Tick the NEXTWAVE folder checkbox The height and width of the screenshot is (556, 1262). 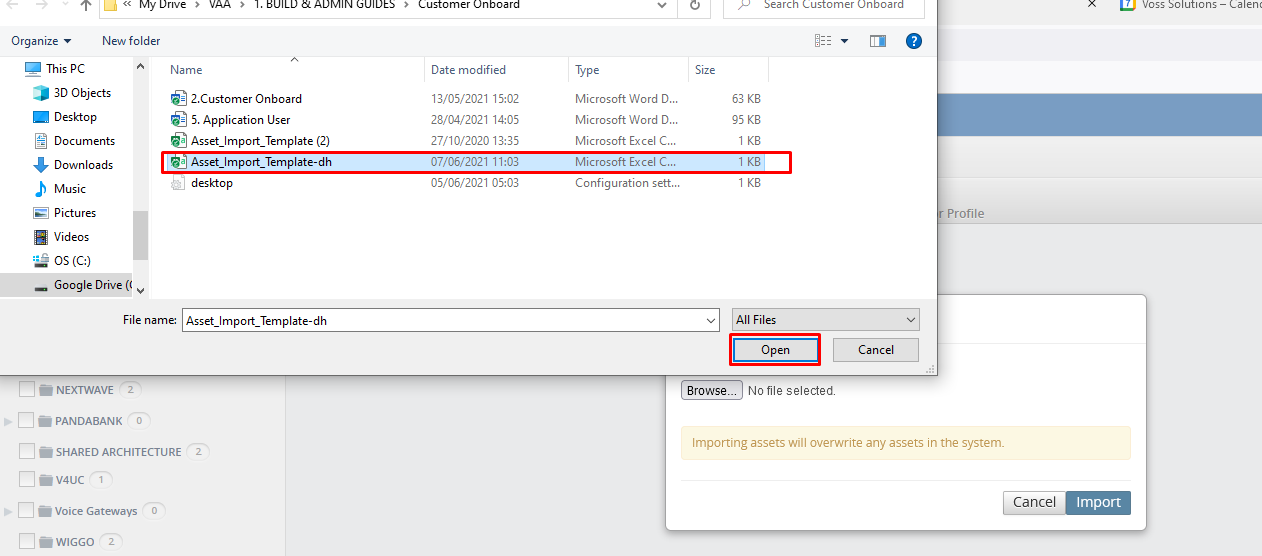[x=27, y=389]
